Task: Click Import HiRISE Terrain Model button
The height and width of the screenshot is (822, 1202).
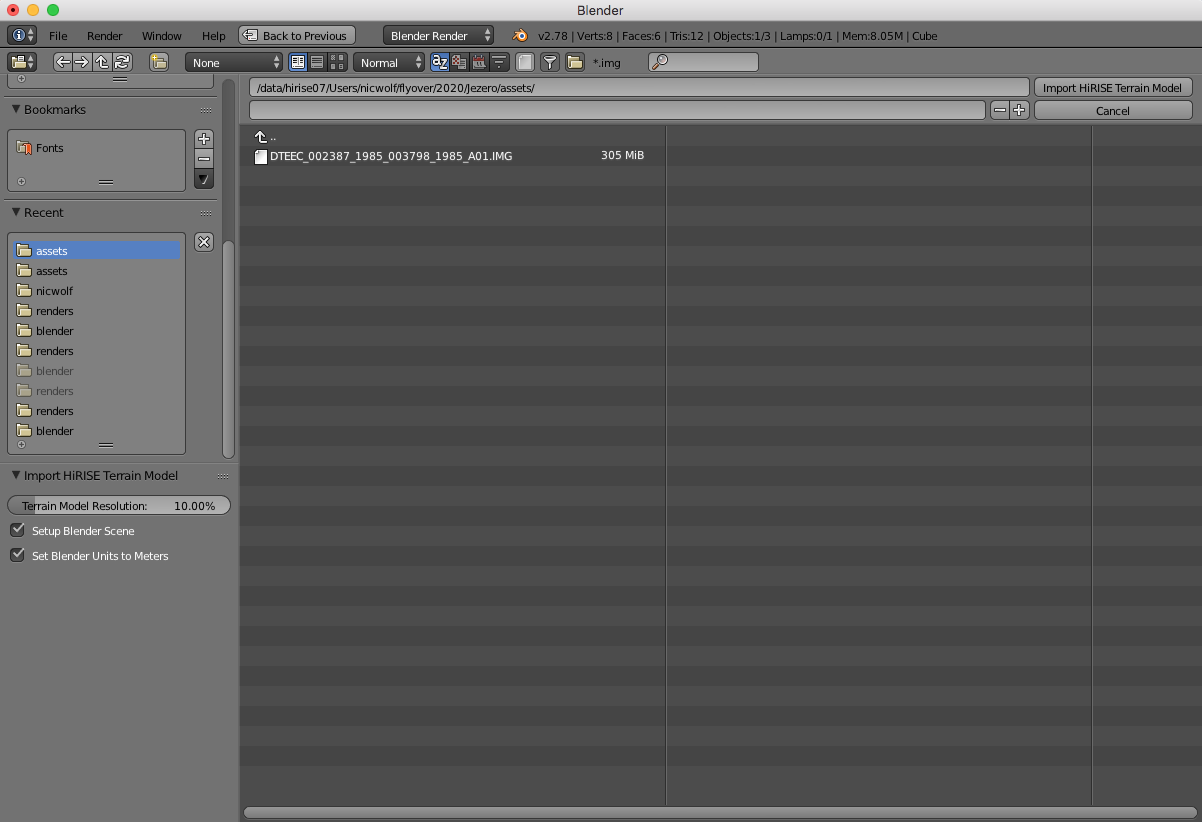Action: point(1112,87)
